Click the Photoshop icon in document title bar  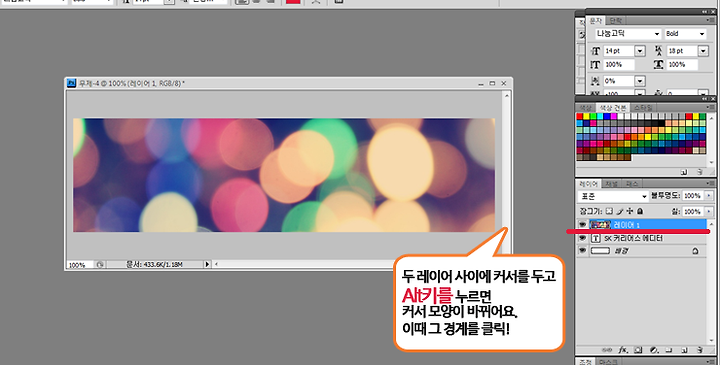71,83
